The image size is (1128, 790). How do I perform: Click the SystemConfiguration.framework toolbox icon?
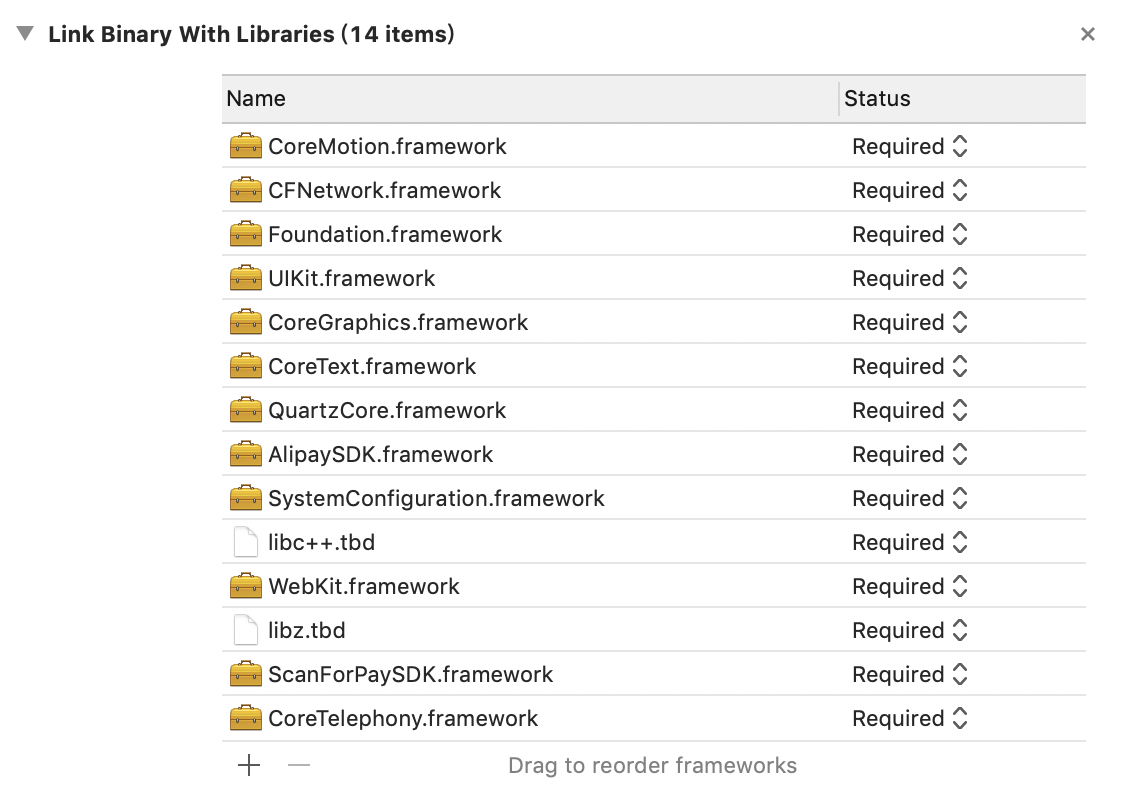pyautogui.click(x=245, y=498)
